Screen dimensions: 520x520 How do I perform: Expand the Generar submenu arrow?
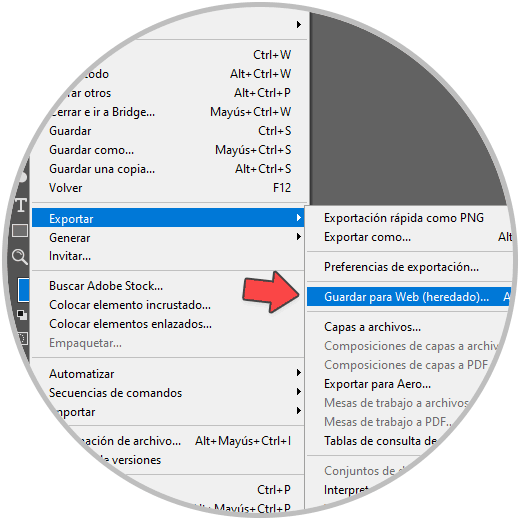(299, 237)
